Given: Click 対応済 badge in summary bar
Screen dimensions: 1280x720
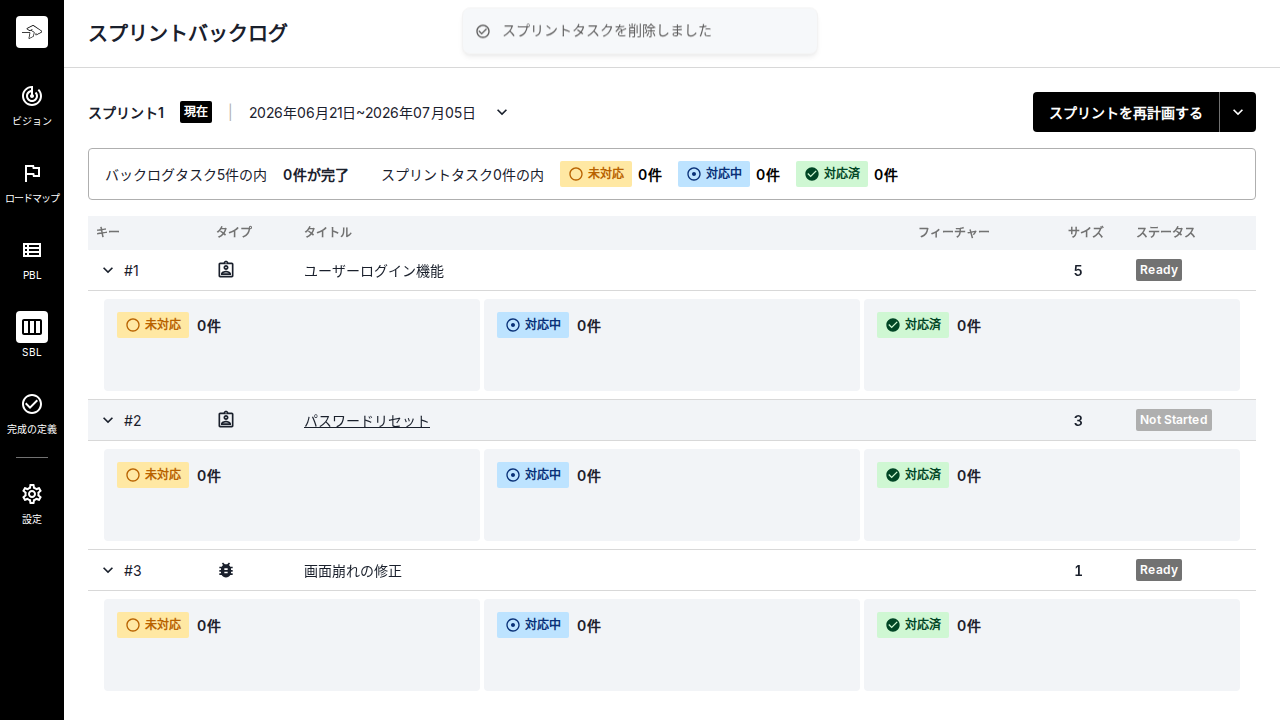Looking at the screenshot, I should (x=832, y=174).
